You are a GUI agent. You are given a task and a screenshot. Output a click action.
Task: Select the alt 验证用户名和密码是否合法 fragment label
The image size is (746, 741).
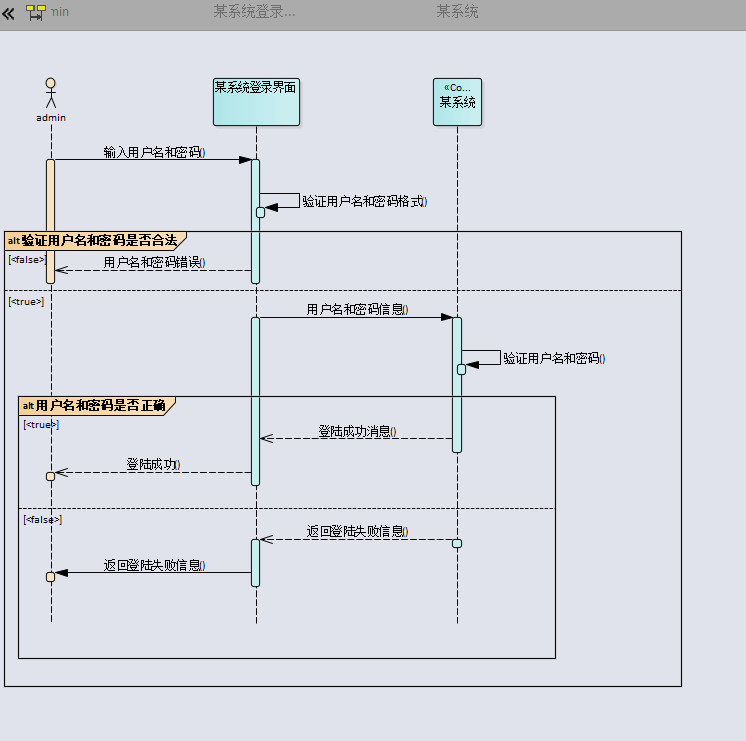point(95,240)
